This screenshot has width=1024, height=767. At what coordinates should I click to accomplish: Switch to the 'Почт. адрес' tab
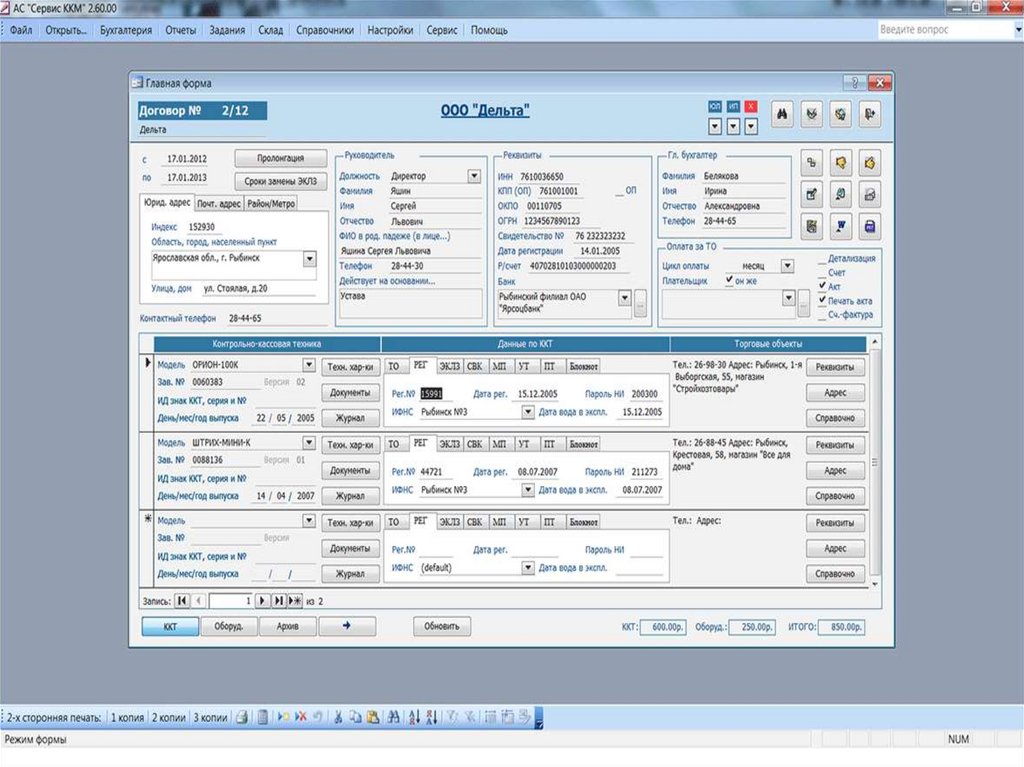tap(218, 203)
